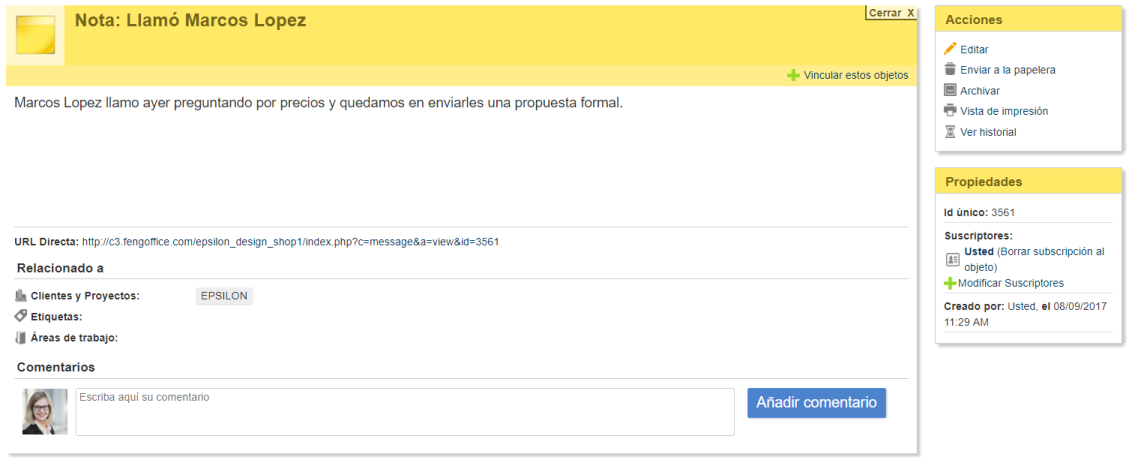
Task: Click the yellow sticky note icon
Action: pyautogui.click(x=35, y=35)
